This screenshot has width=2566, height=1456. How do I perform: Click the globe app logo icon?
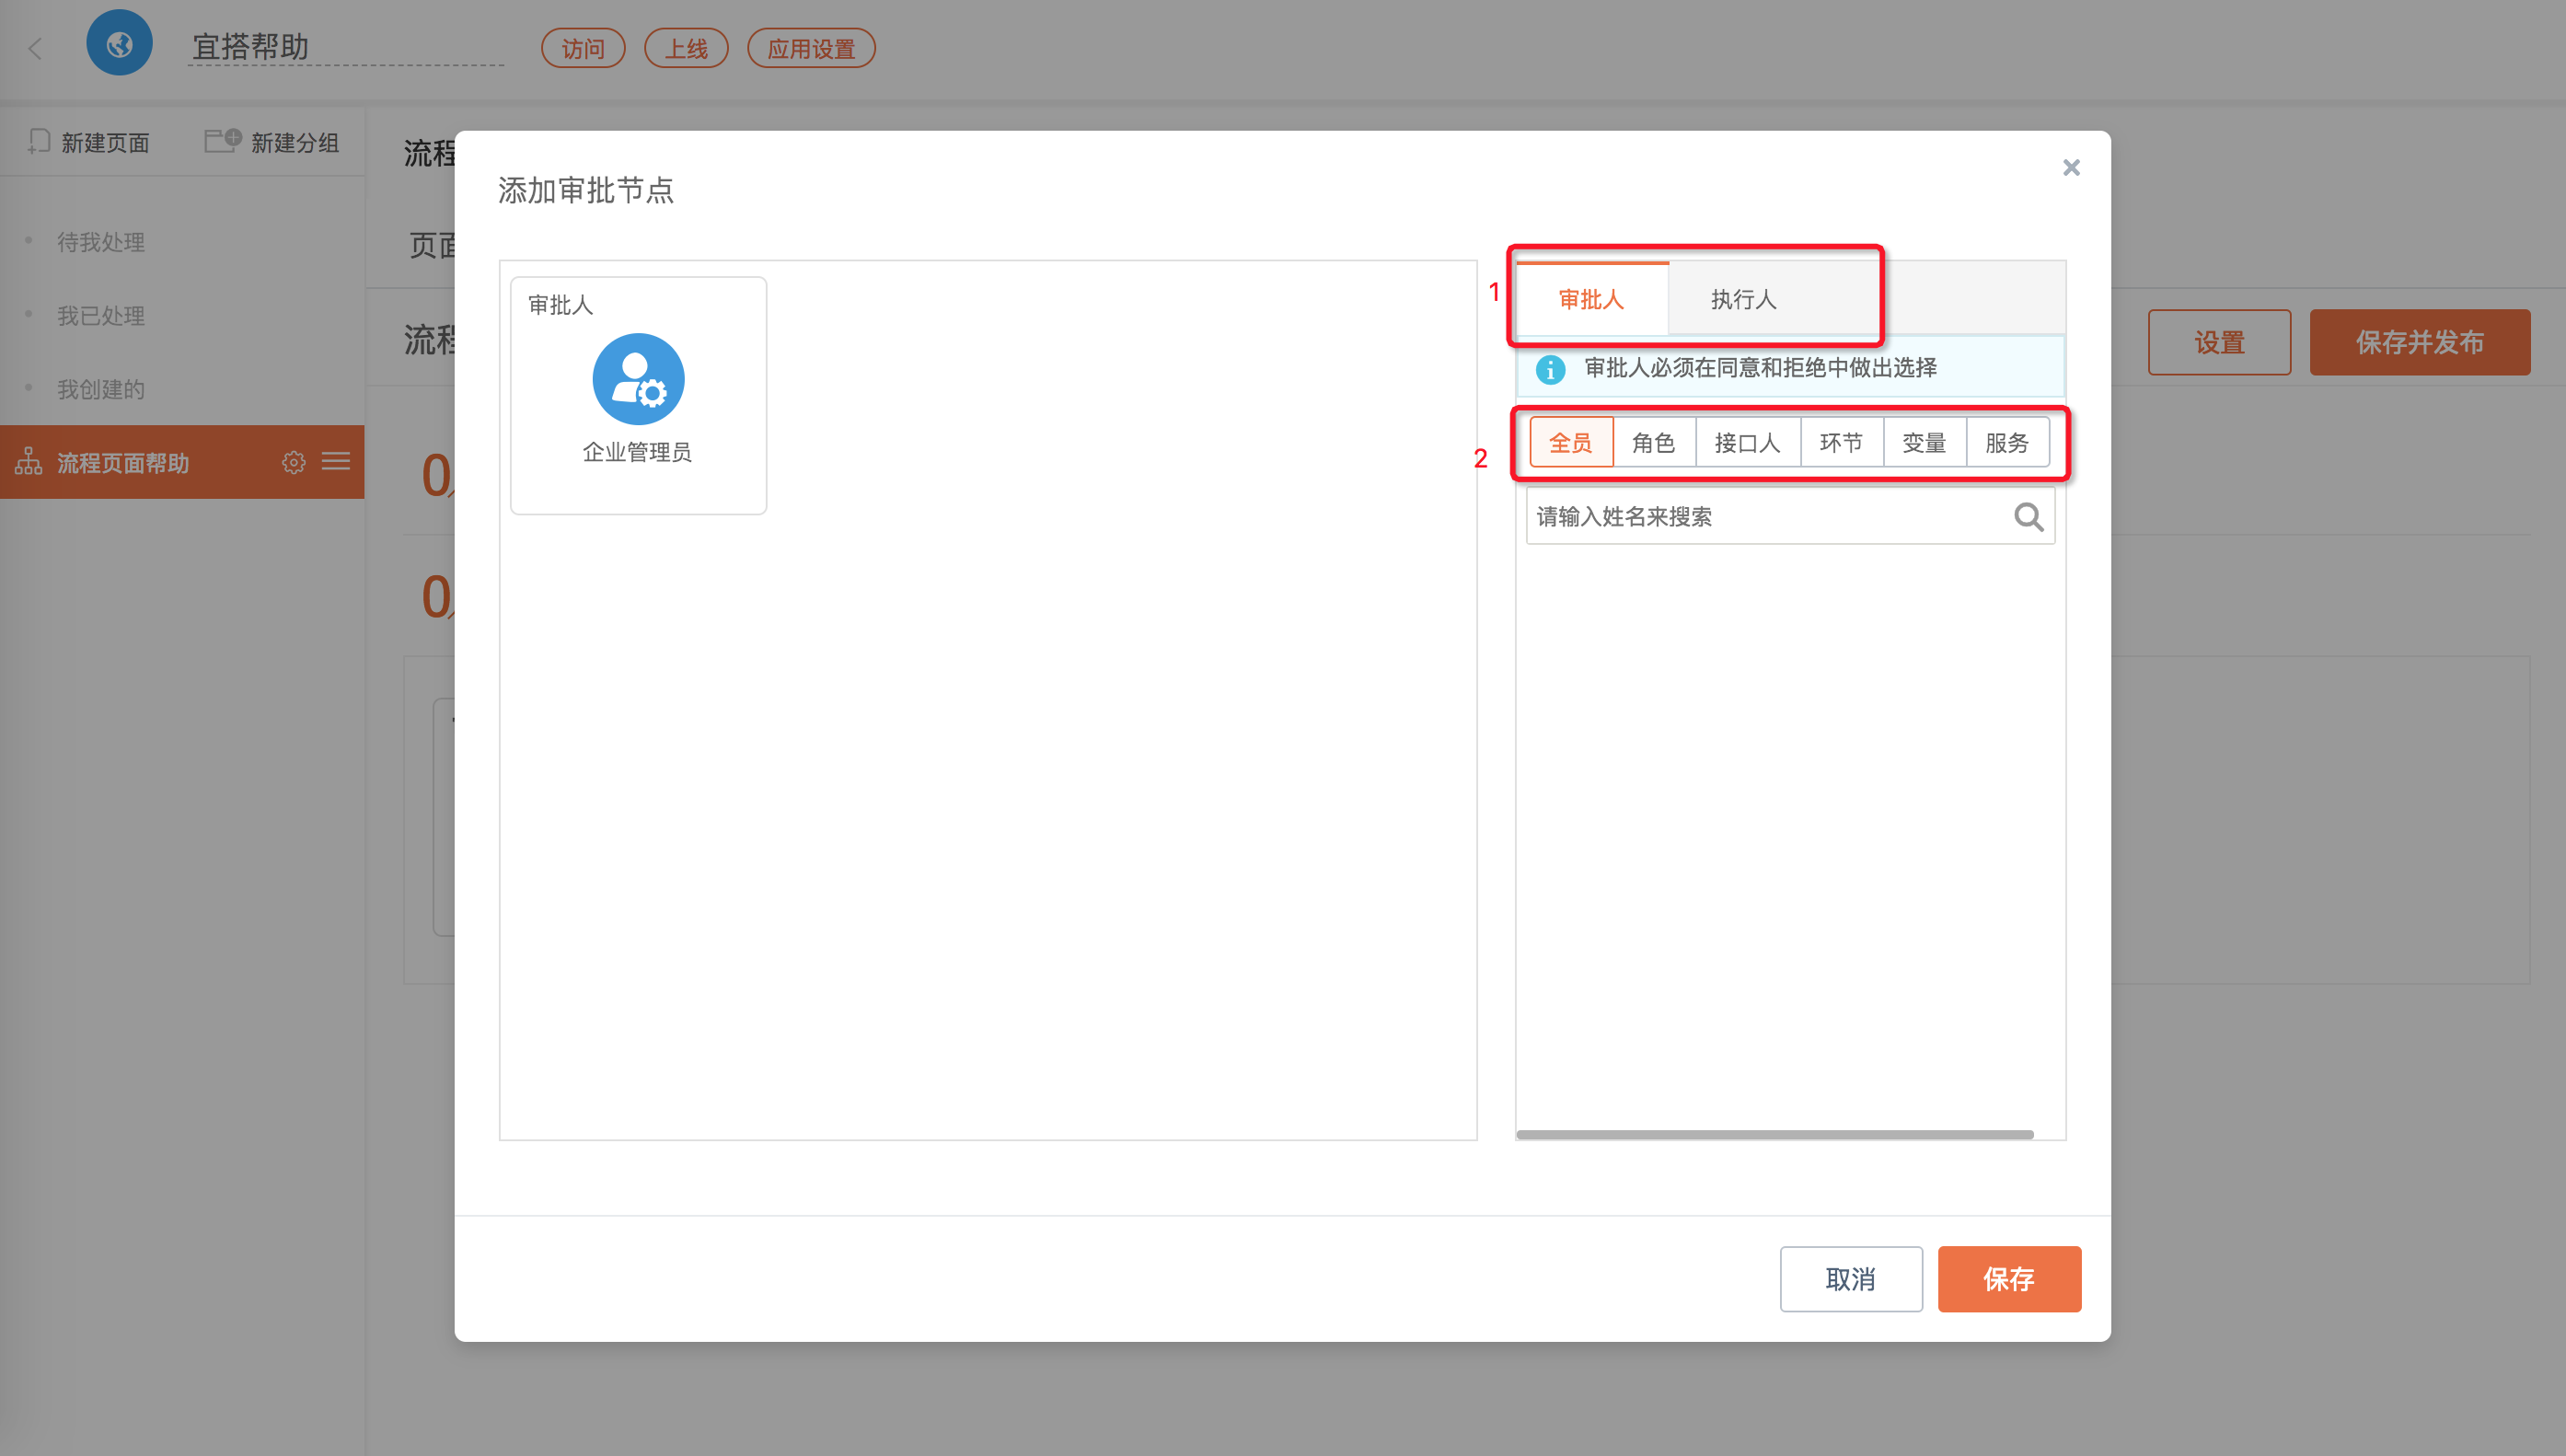(119, 44)
